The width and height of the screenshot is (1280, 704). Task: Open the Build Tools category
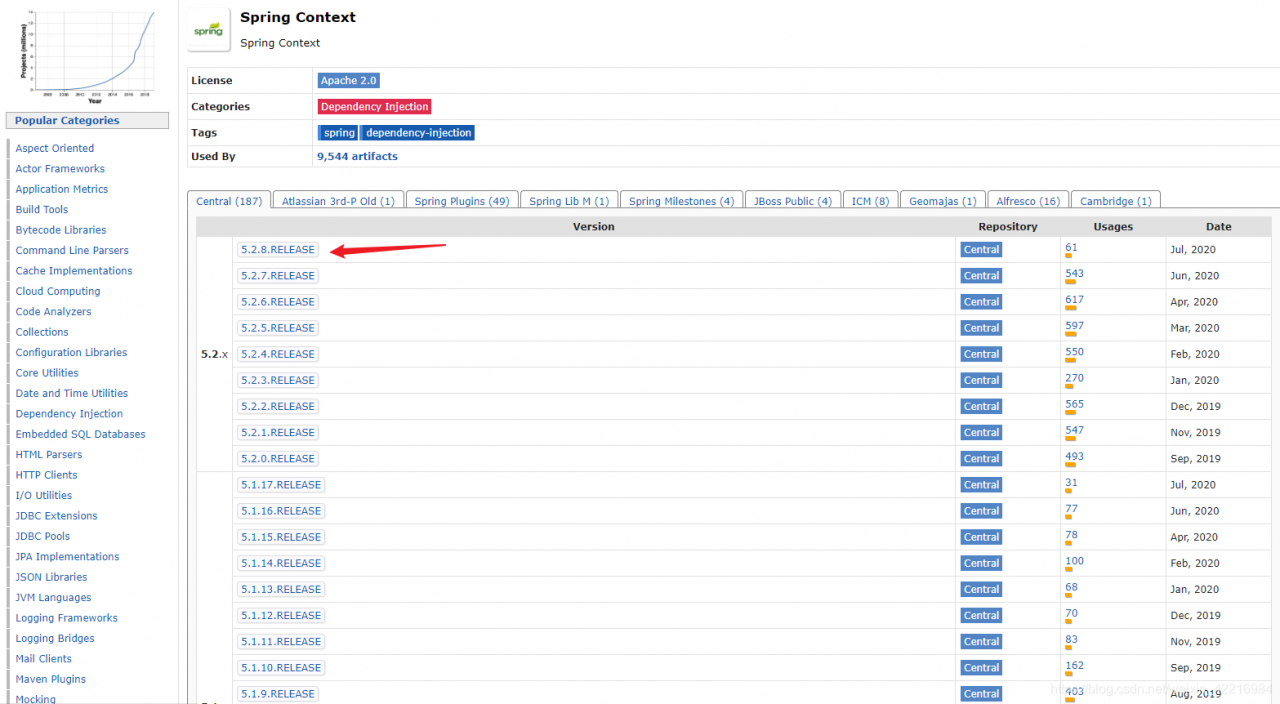(x=42, y=210)
